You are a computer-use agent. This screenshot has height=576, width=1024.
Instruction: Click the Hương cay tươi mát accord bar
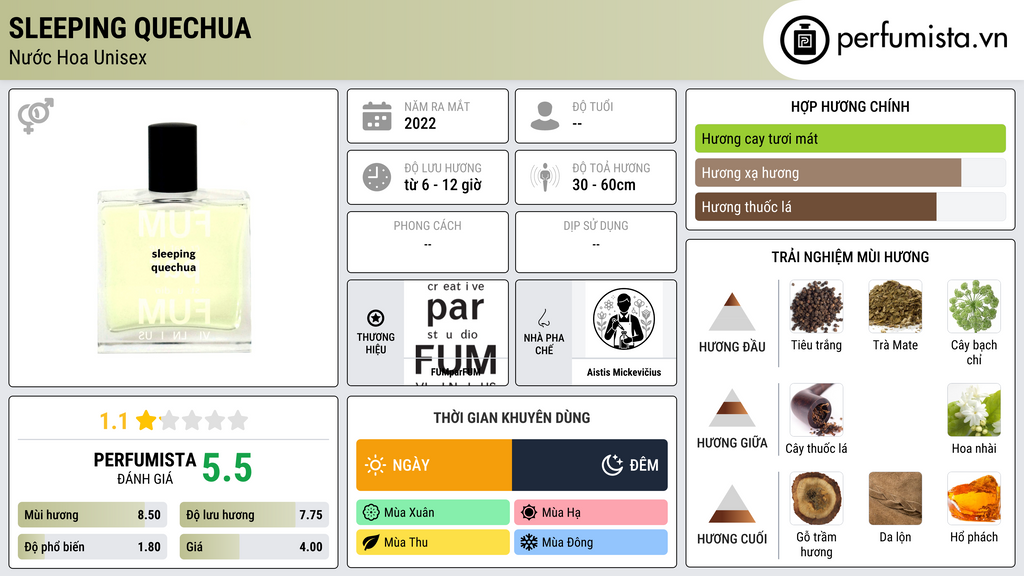pyautogui.click(x=850, y=138)
